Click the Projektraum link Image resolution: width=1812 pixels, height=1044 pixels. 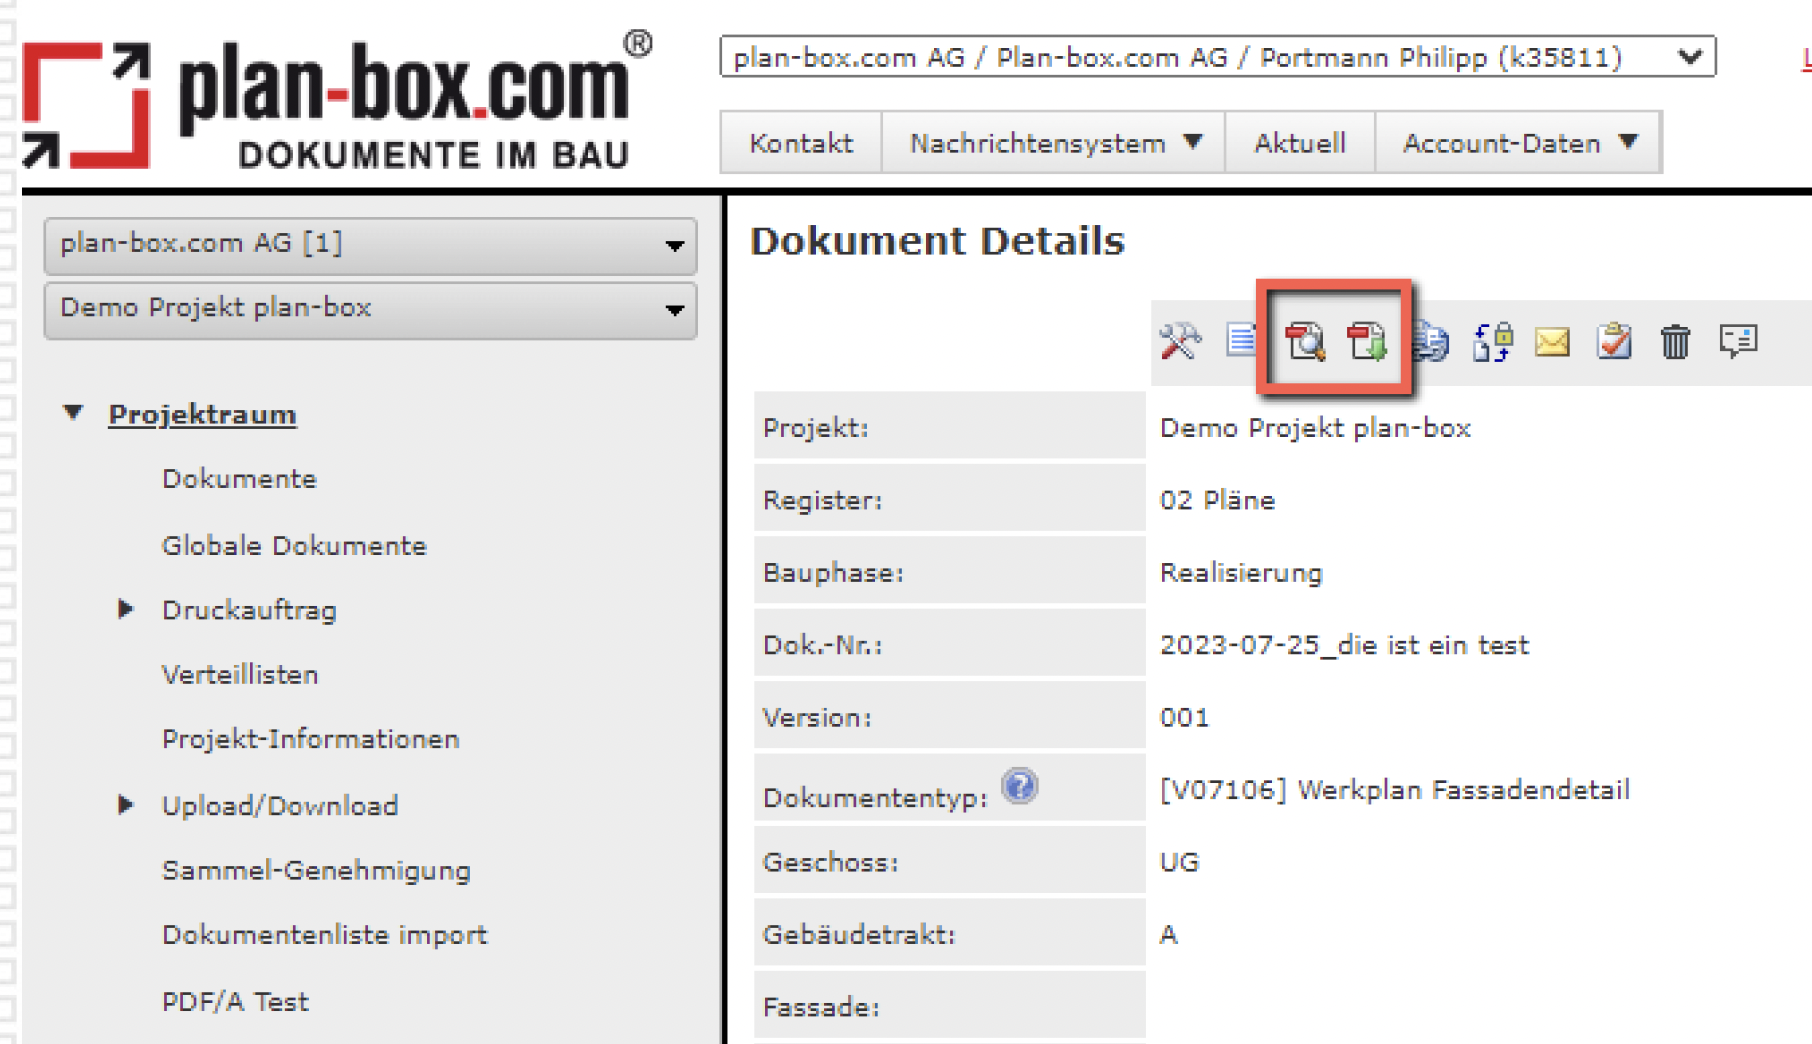(202, 414)
